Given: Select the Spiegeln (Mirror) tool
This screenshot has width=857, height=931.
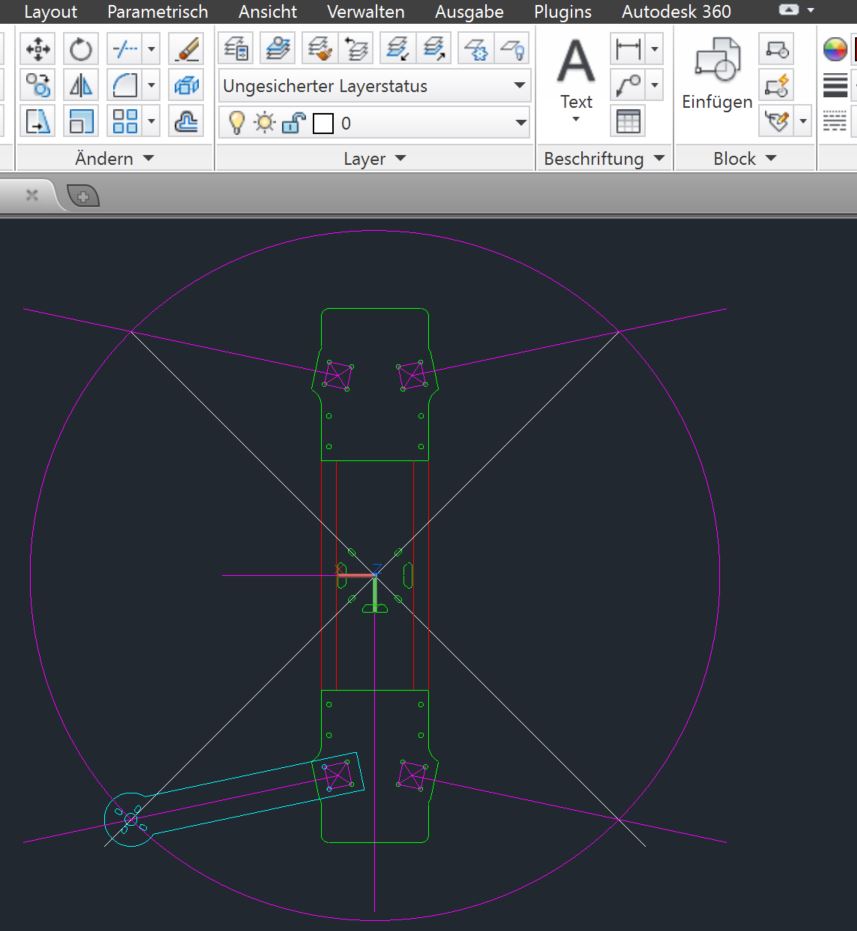Looking at the screenshot, I should [x=80, y=83].
